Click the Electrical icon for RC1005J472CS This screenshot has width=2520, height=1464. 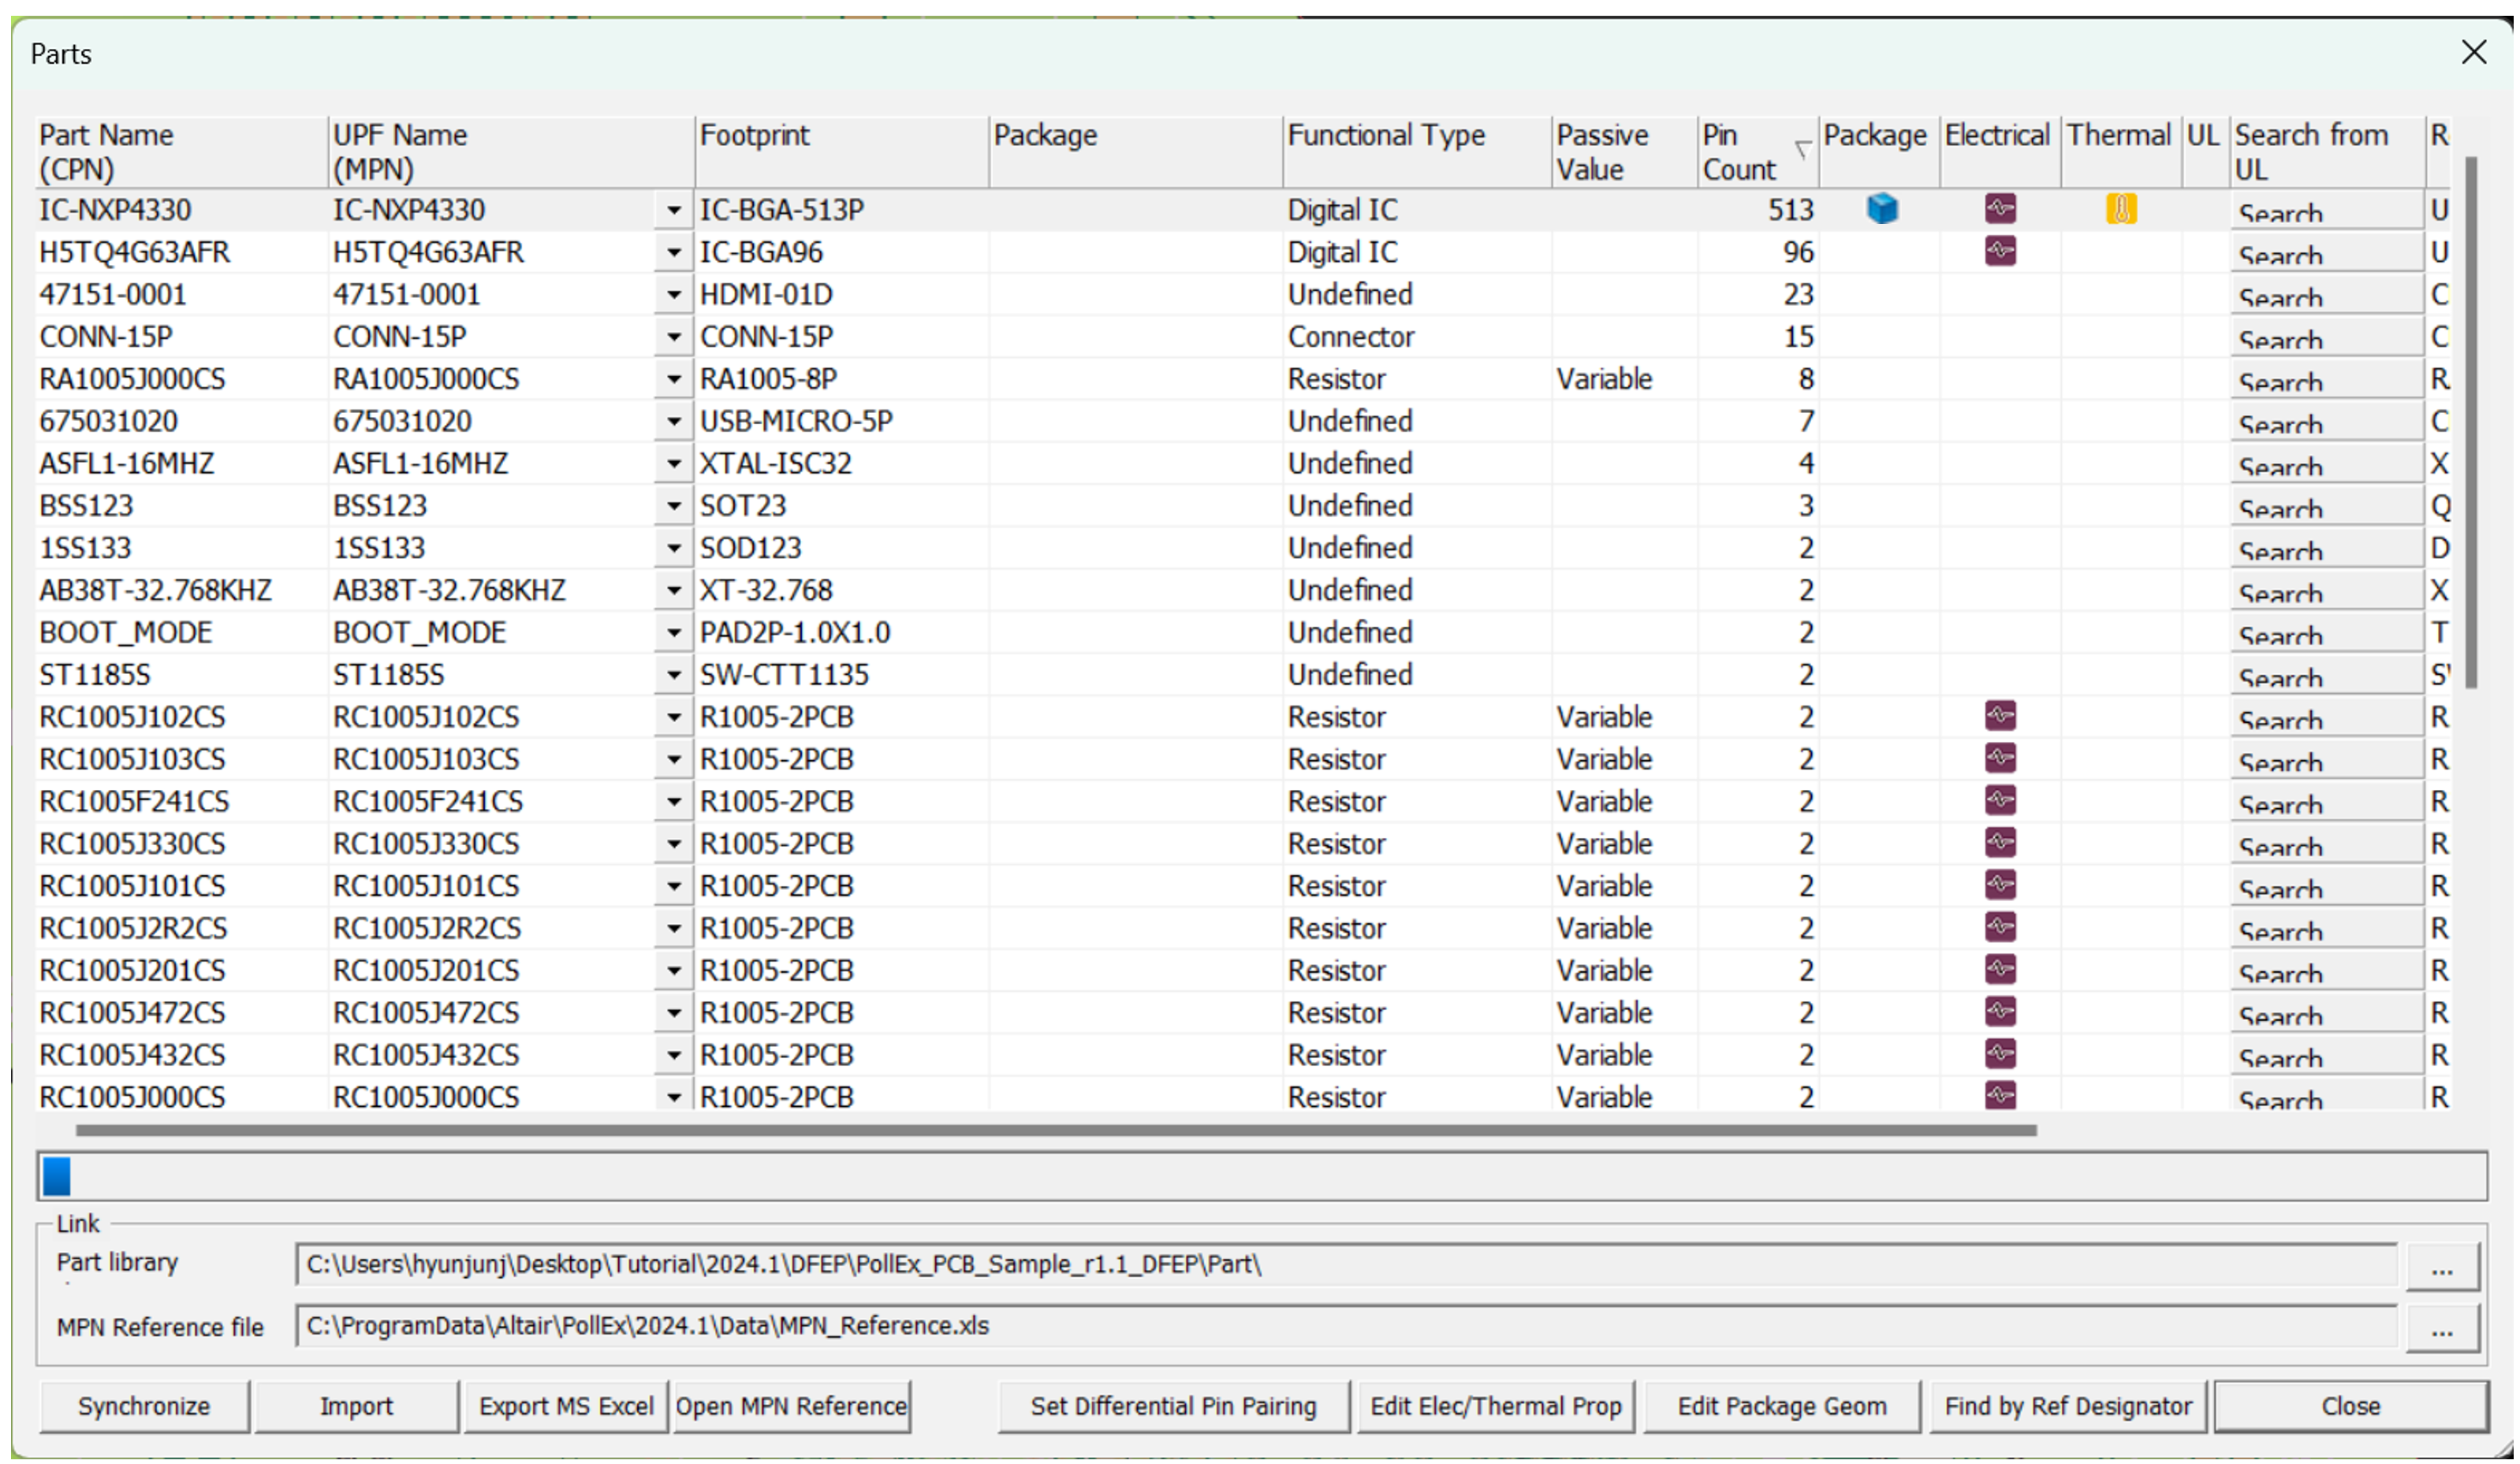[x=2000, y=1011]
